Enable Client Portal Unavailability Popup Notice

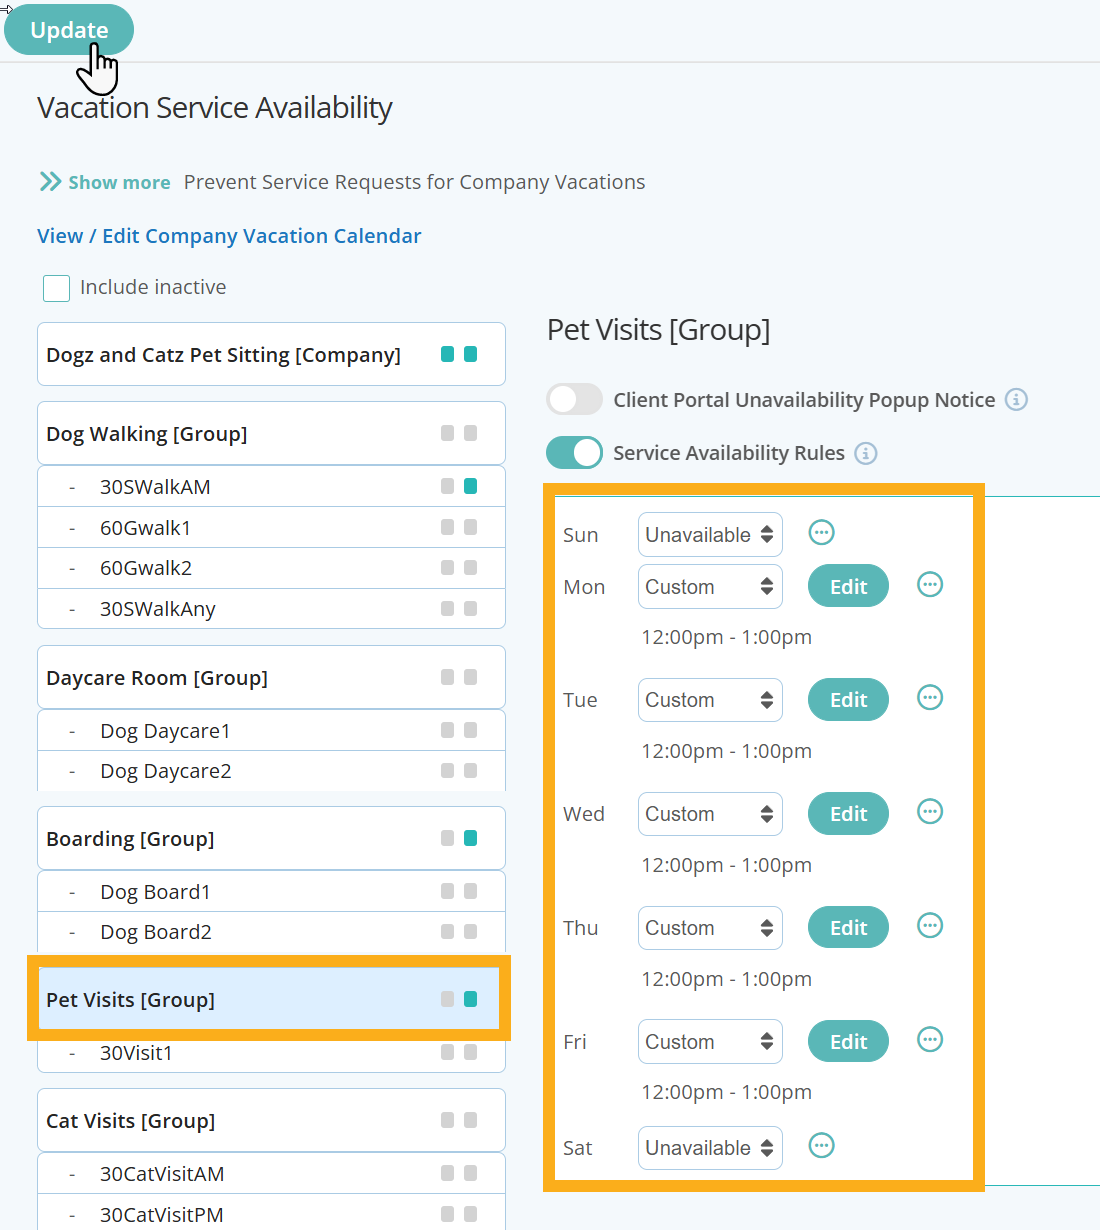tap(574, 398)
